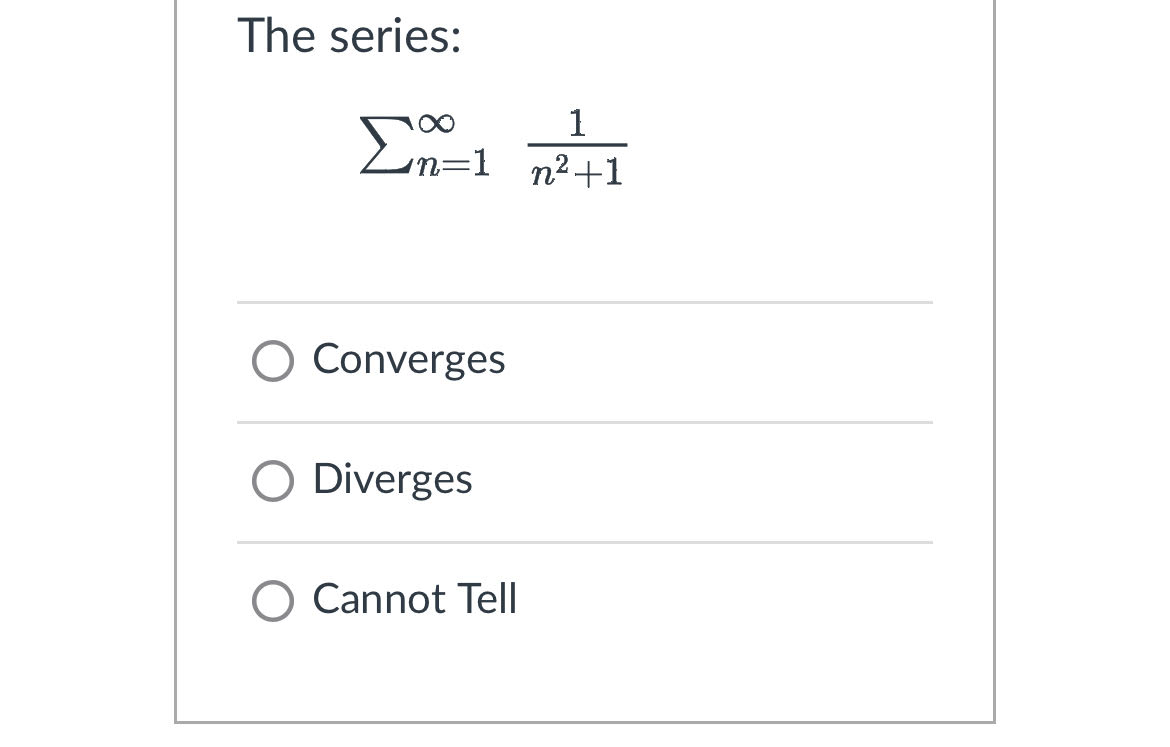Click the first answer option row
The image size is (1170, 747).
585,361
